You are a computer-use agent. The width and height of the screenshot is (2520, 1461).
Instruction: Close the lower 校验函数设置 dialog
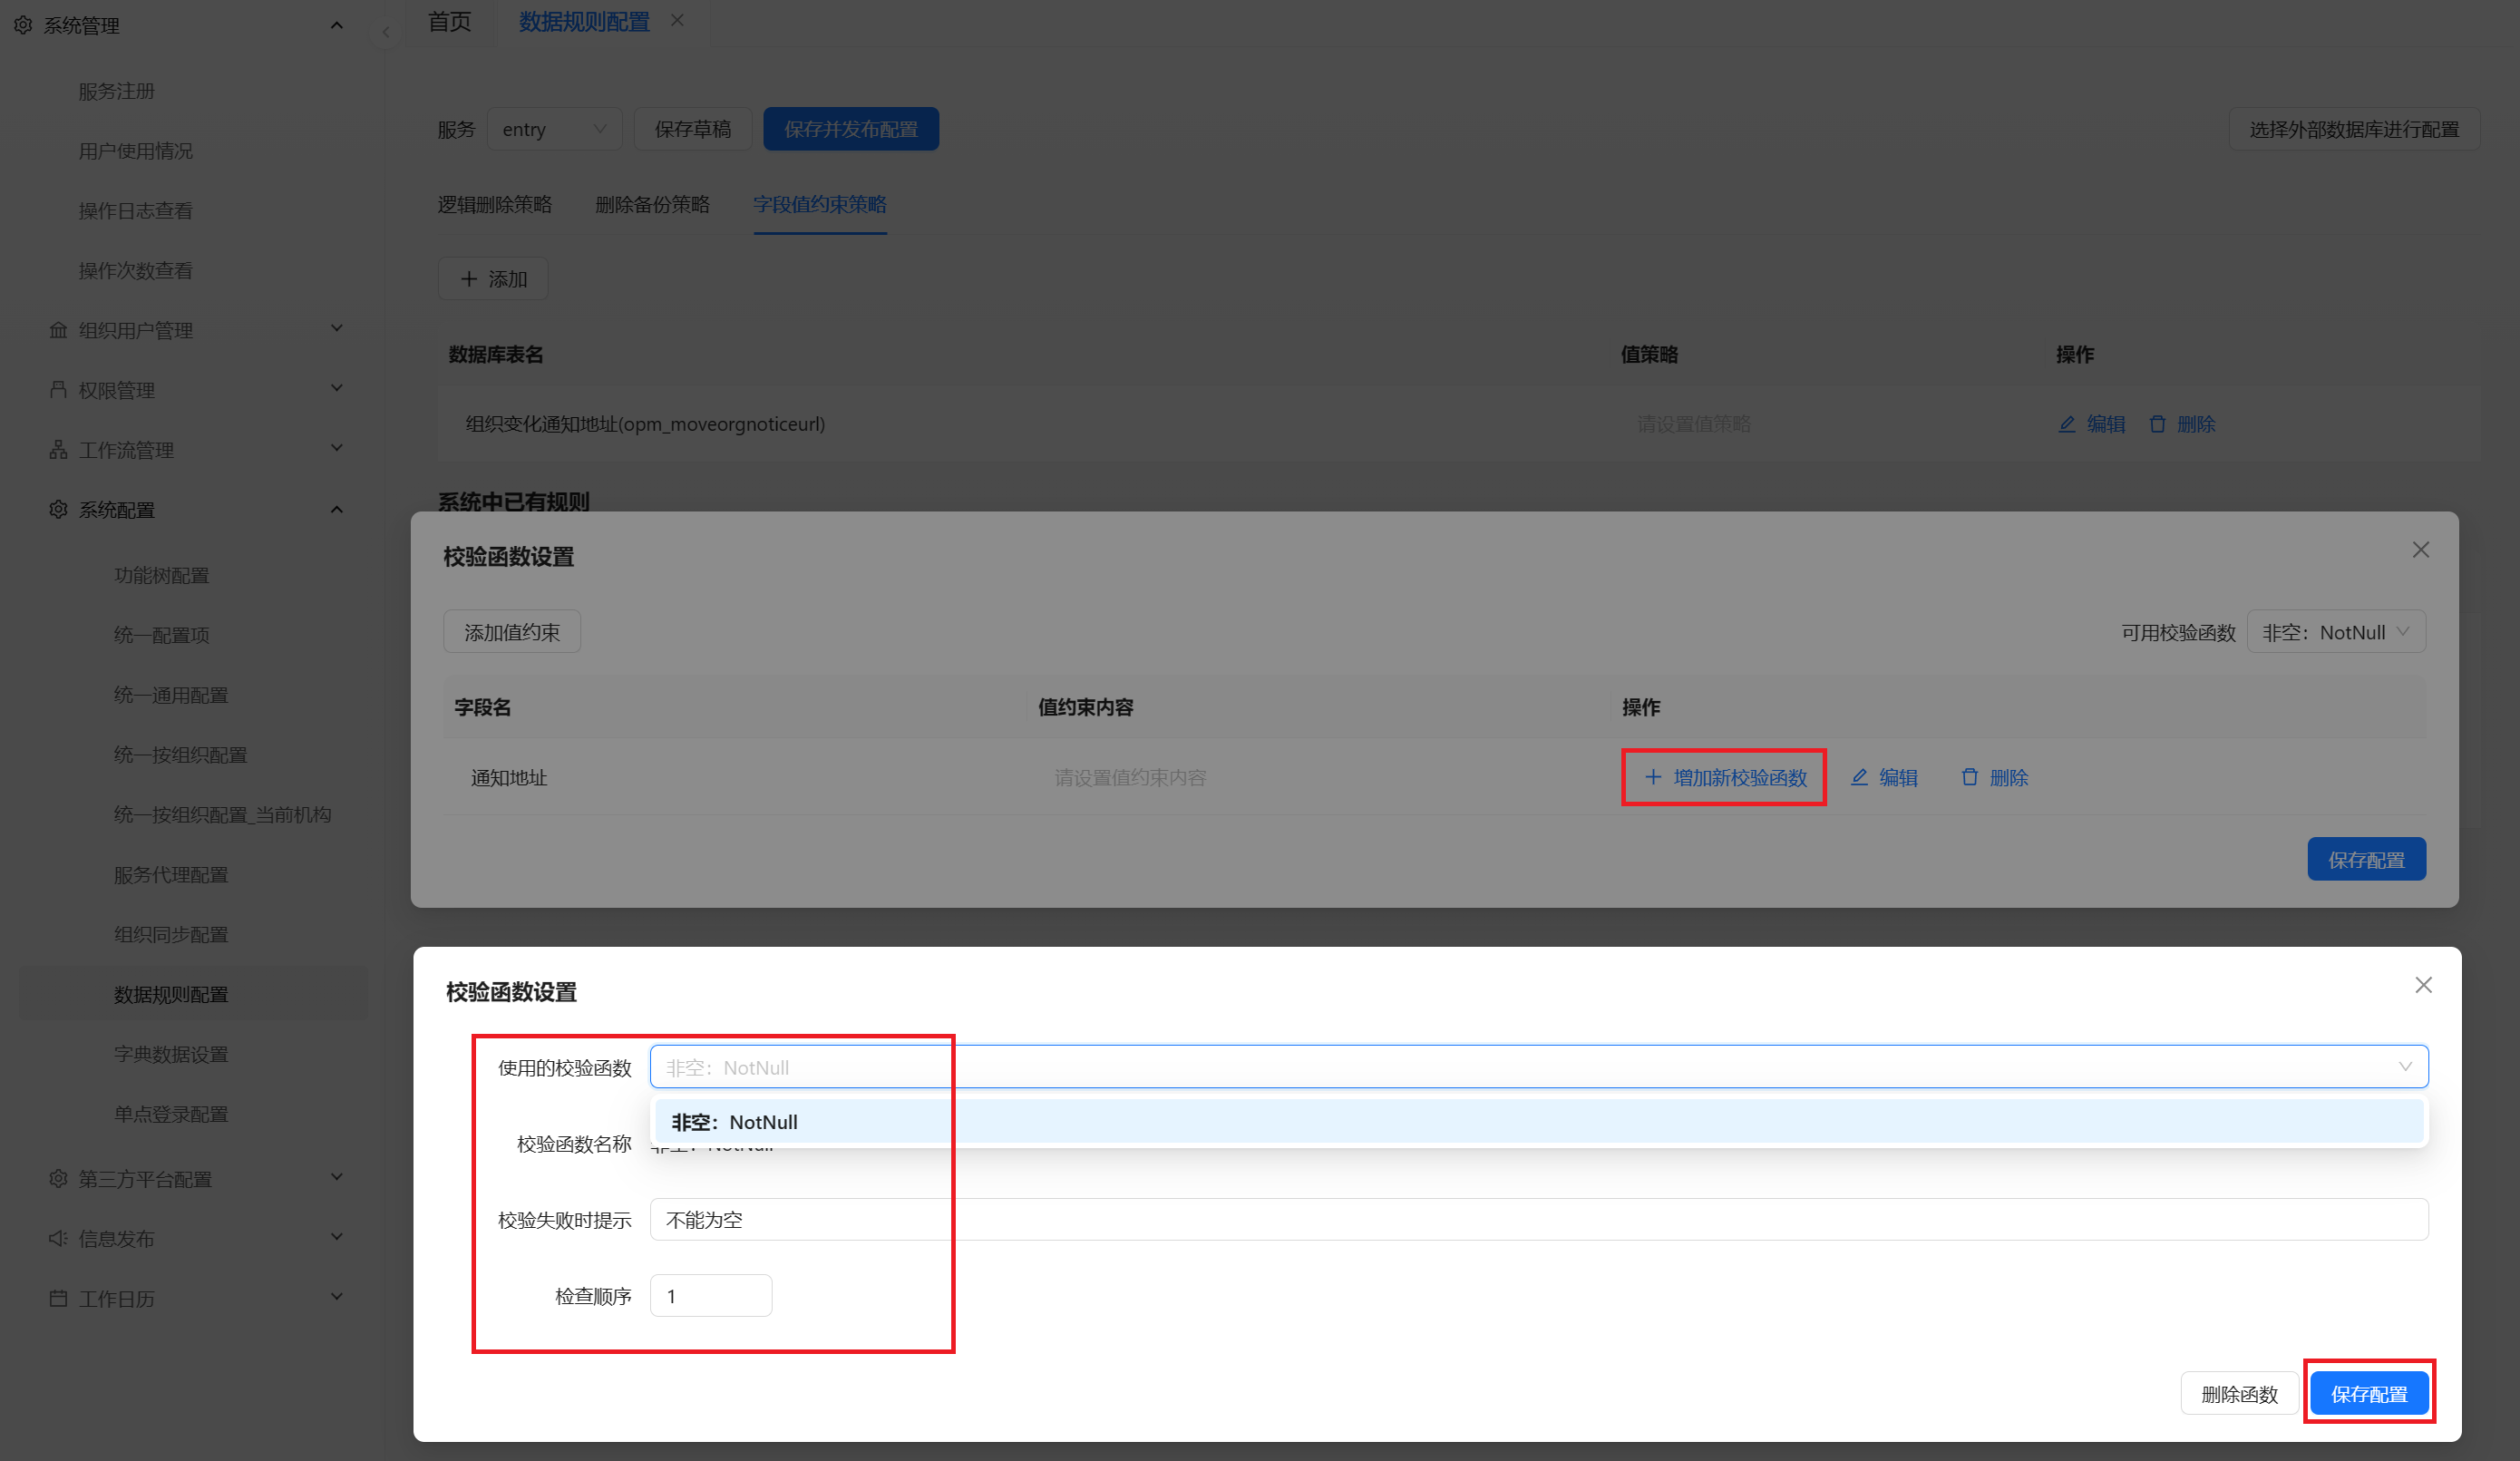tap(2423, 985)
